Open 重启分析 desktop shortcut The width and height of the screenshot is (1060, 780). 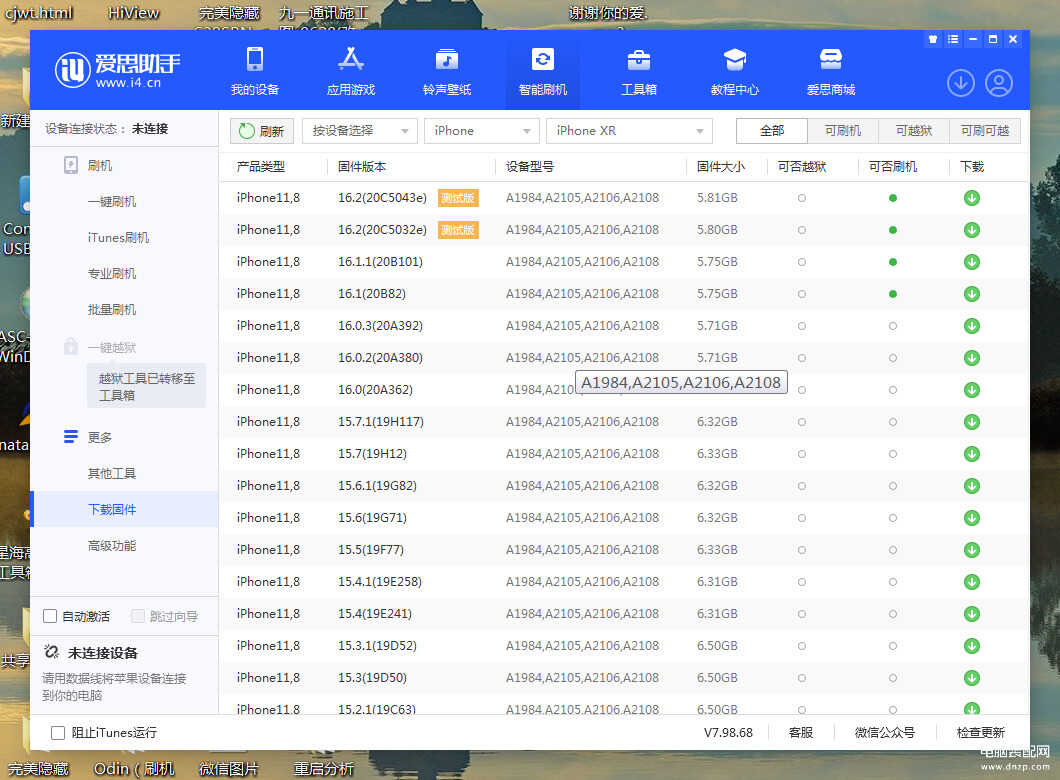[x=324, y=769]
